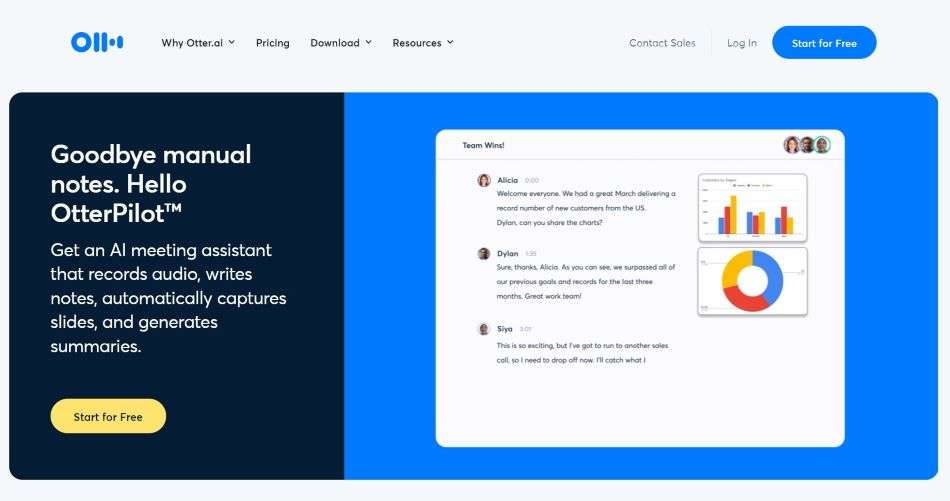Click the yellow Start for Free button
The height and width of the screenshot is (501, 950).
[108, 416]
